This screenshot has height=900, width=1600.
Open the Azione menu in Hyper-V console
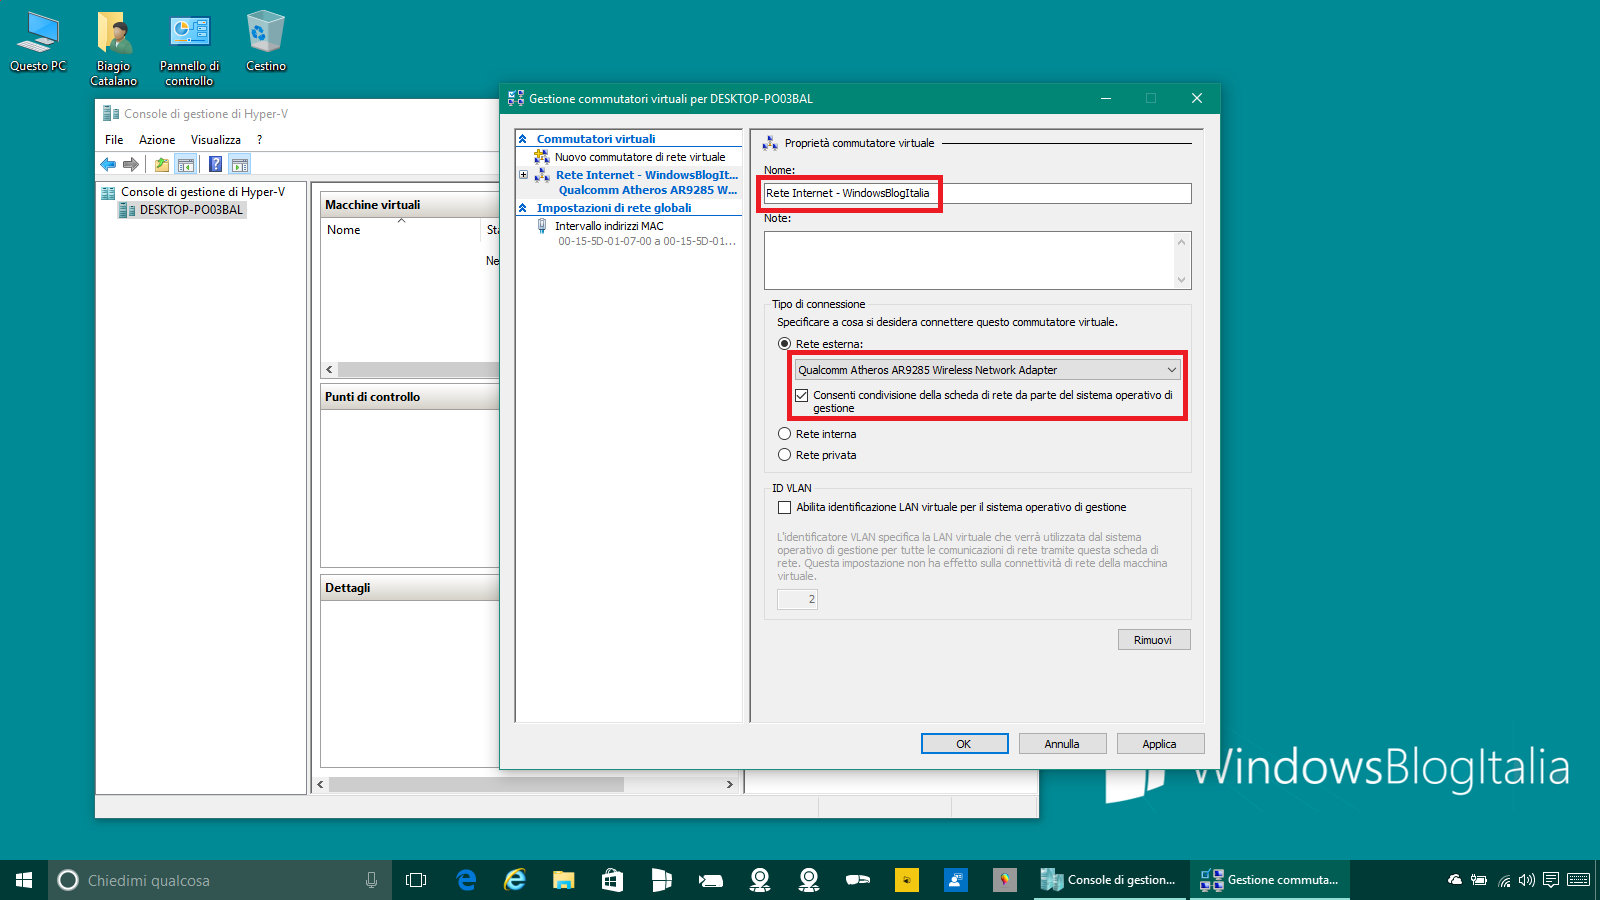(157, 140)
